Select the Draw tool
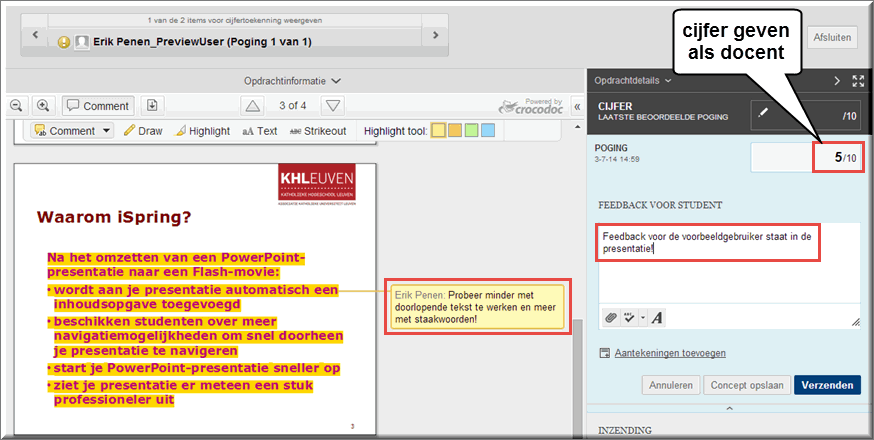The width and height of the screenshot is (874, 440). 143,131
